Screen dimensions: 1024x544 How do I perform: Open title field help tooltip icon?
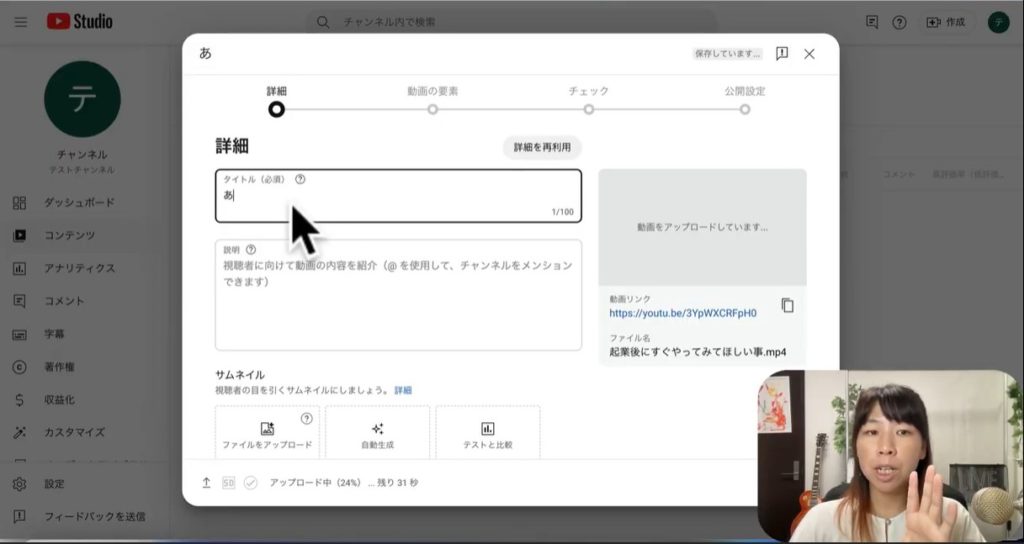coord(300,180)
